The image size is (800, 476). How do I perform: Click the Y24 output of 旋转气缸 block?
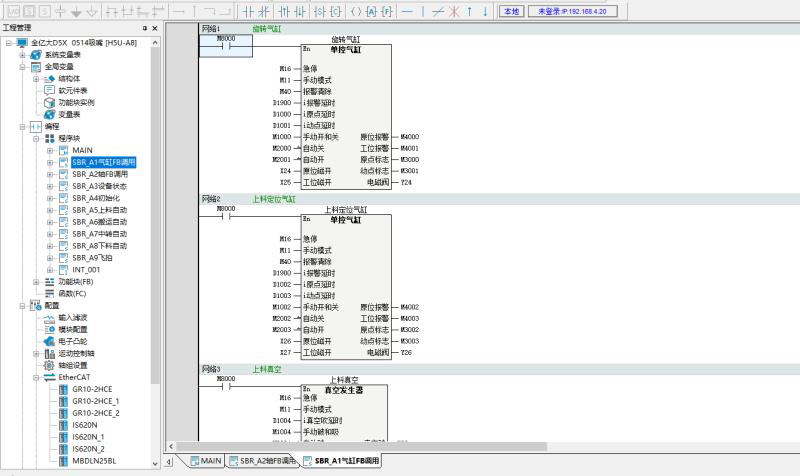[406, 182]
